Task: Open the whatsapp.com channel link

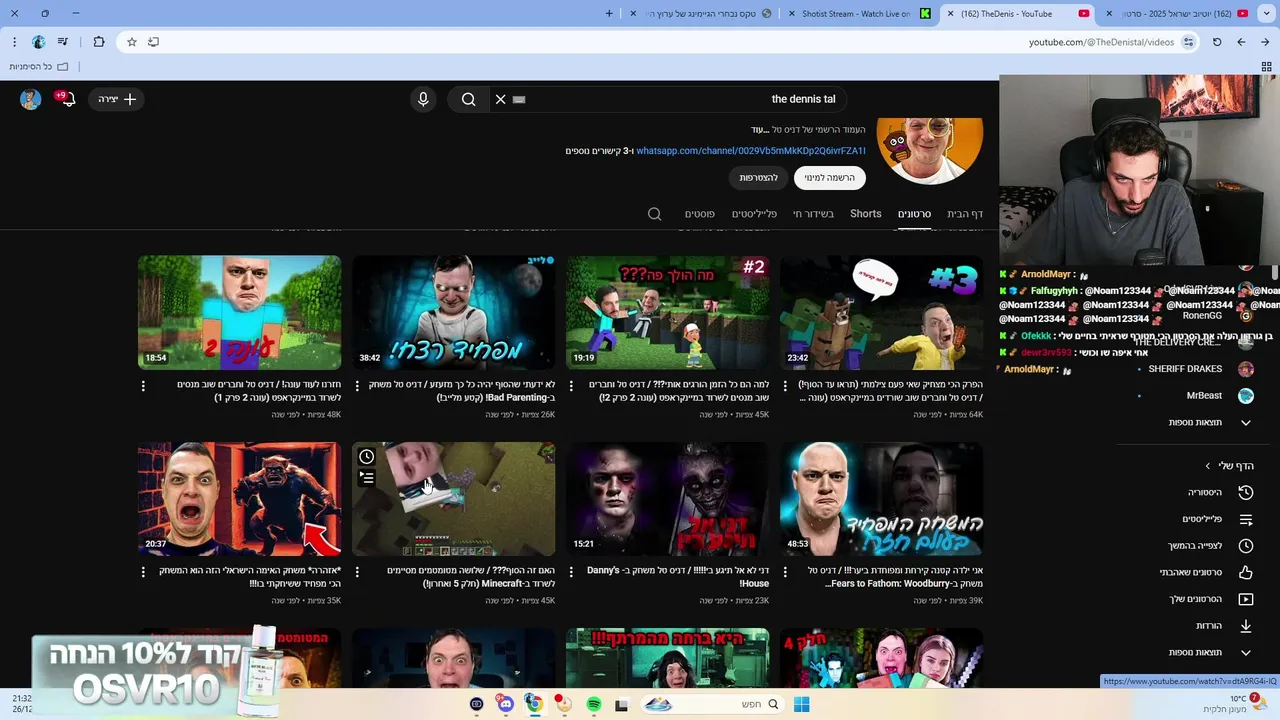Action: [750, 151]
